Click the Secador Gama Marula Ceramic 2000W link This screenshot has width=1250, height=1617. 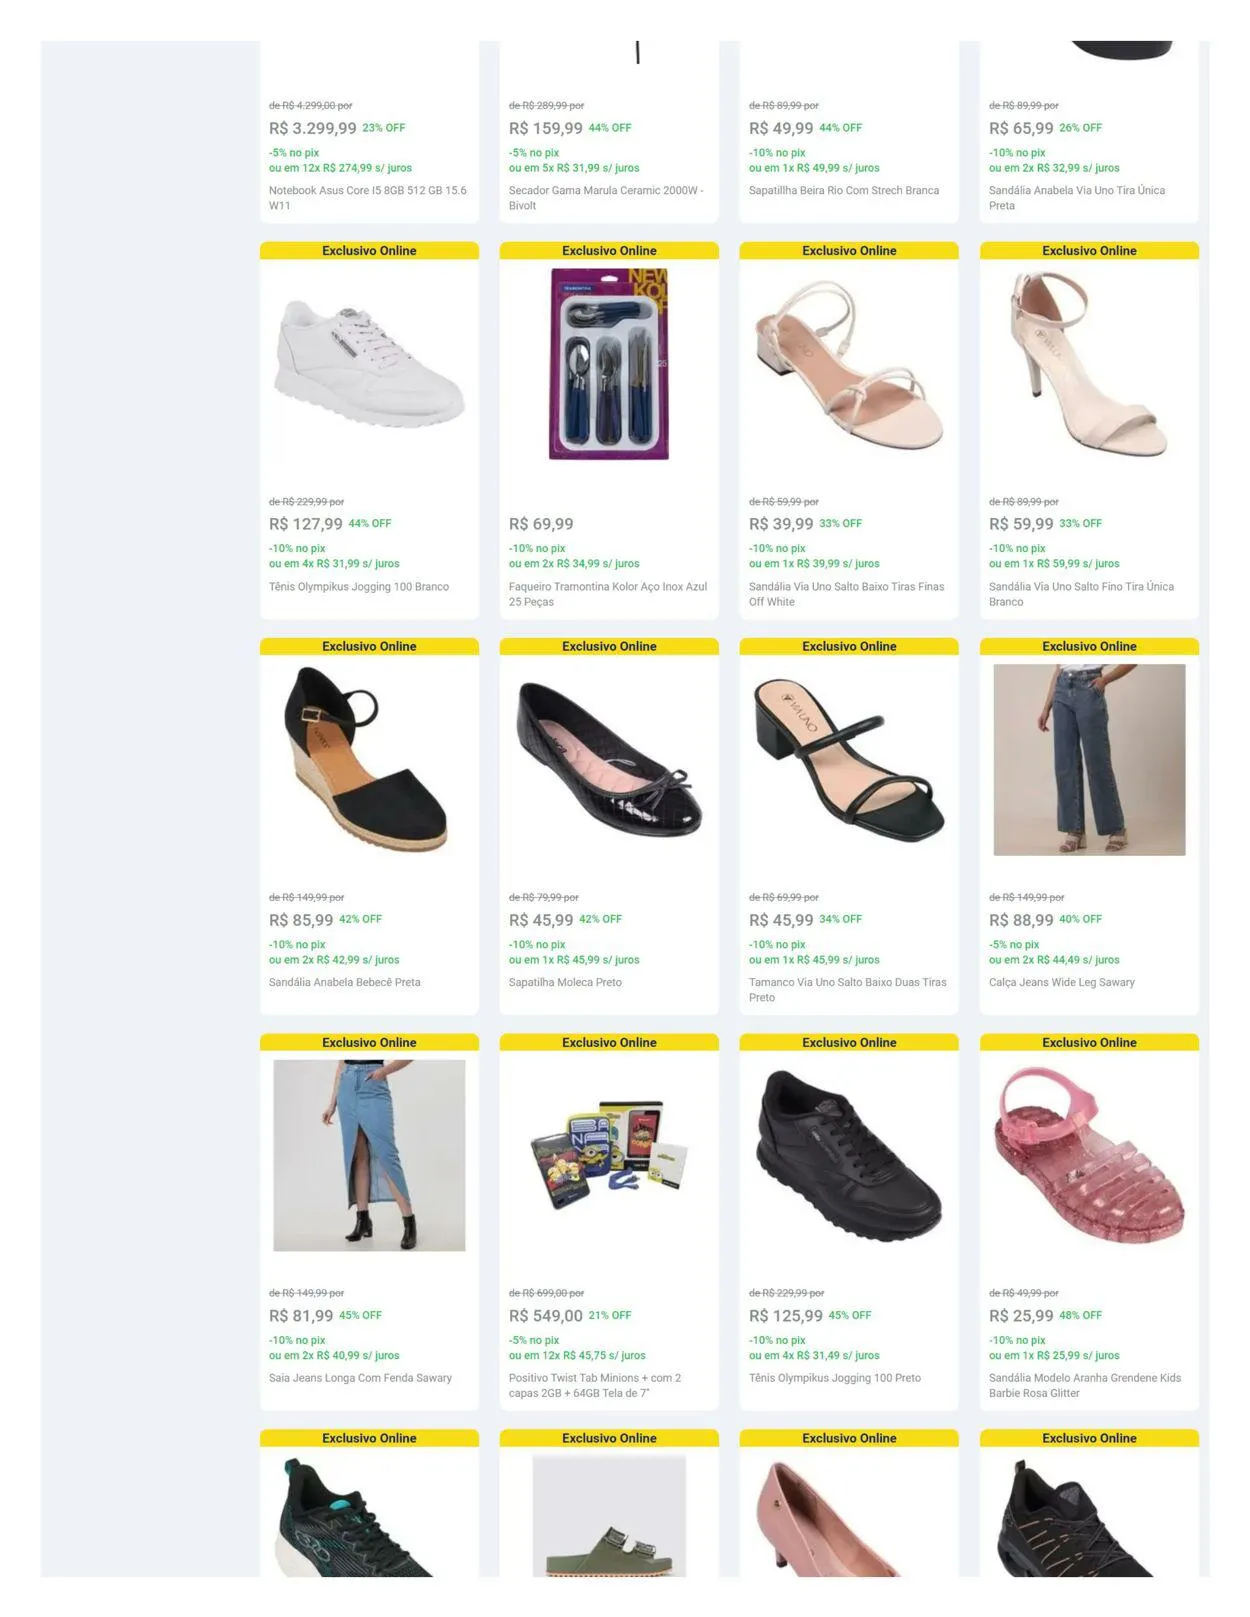point(606,198)
